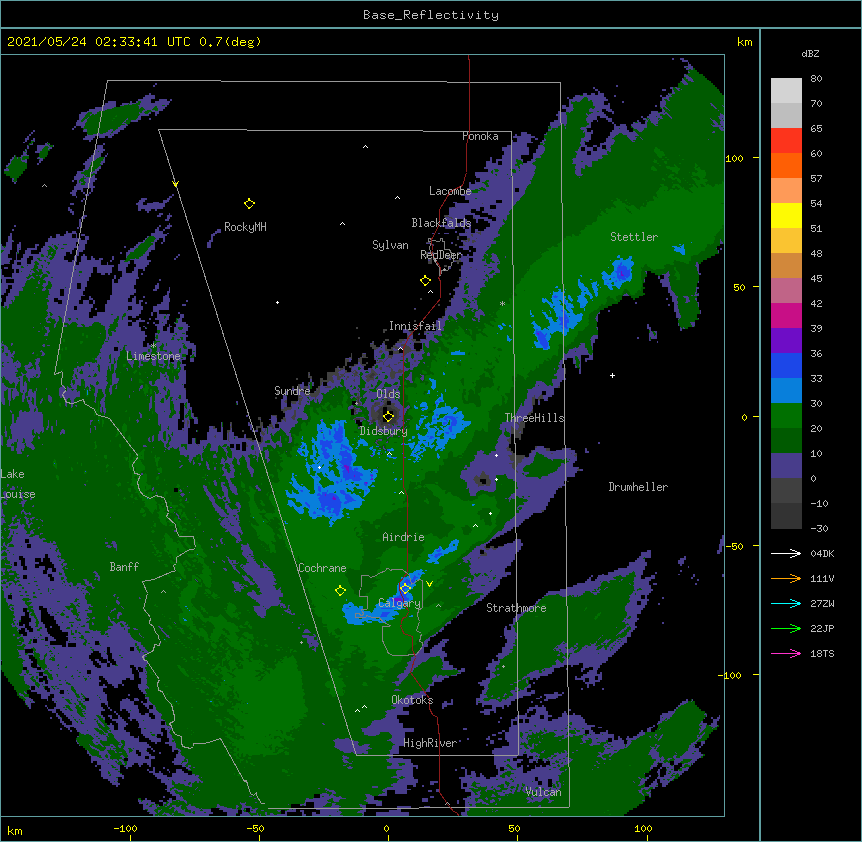Click the yellow marker in Calgary

pyautogui.click(x=405, y=589)
